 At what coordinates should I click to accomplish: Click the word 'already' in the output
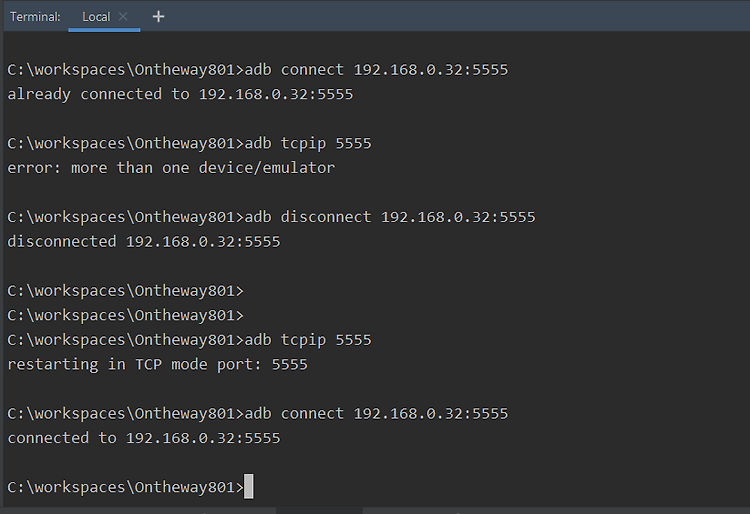click(x=39, y=94)
